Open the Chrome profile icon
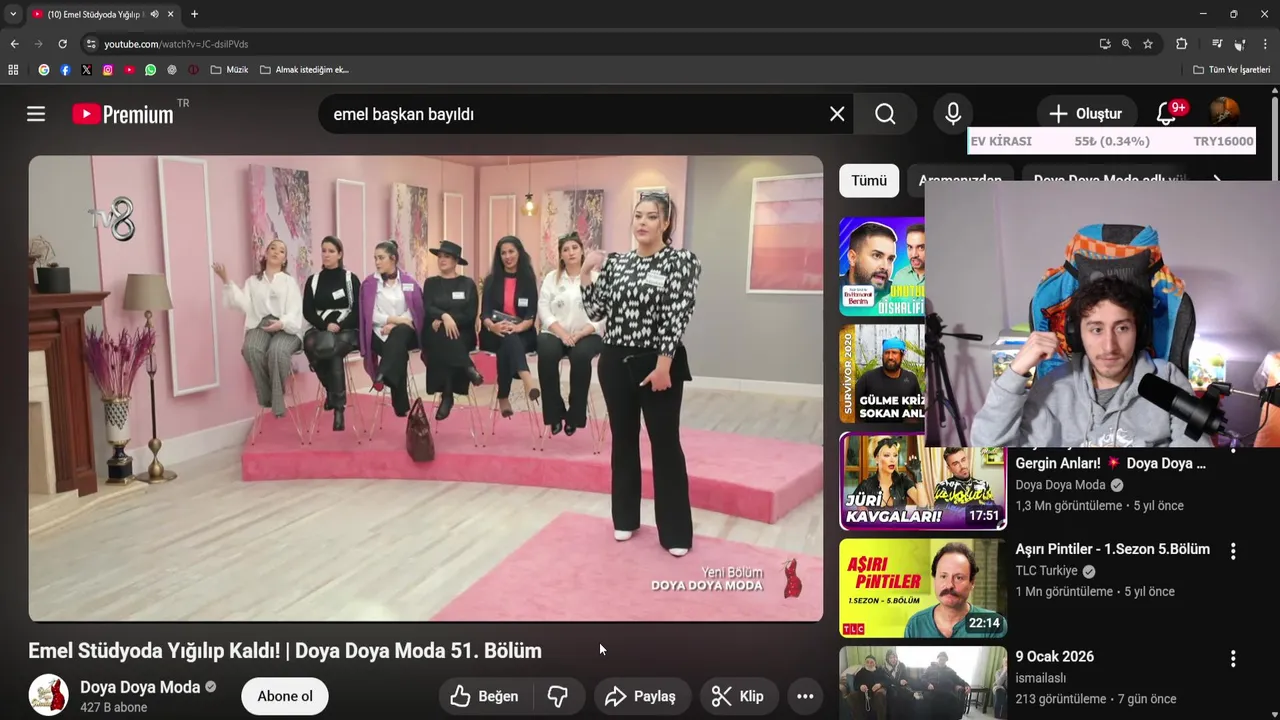Screen dimensions: 1280x720 pos(1240,44)
